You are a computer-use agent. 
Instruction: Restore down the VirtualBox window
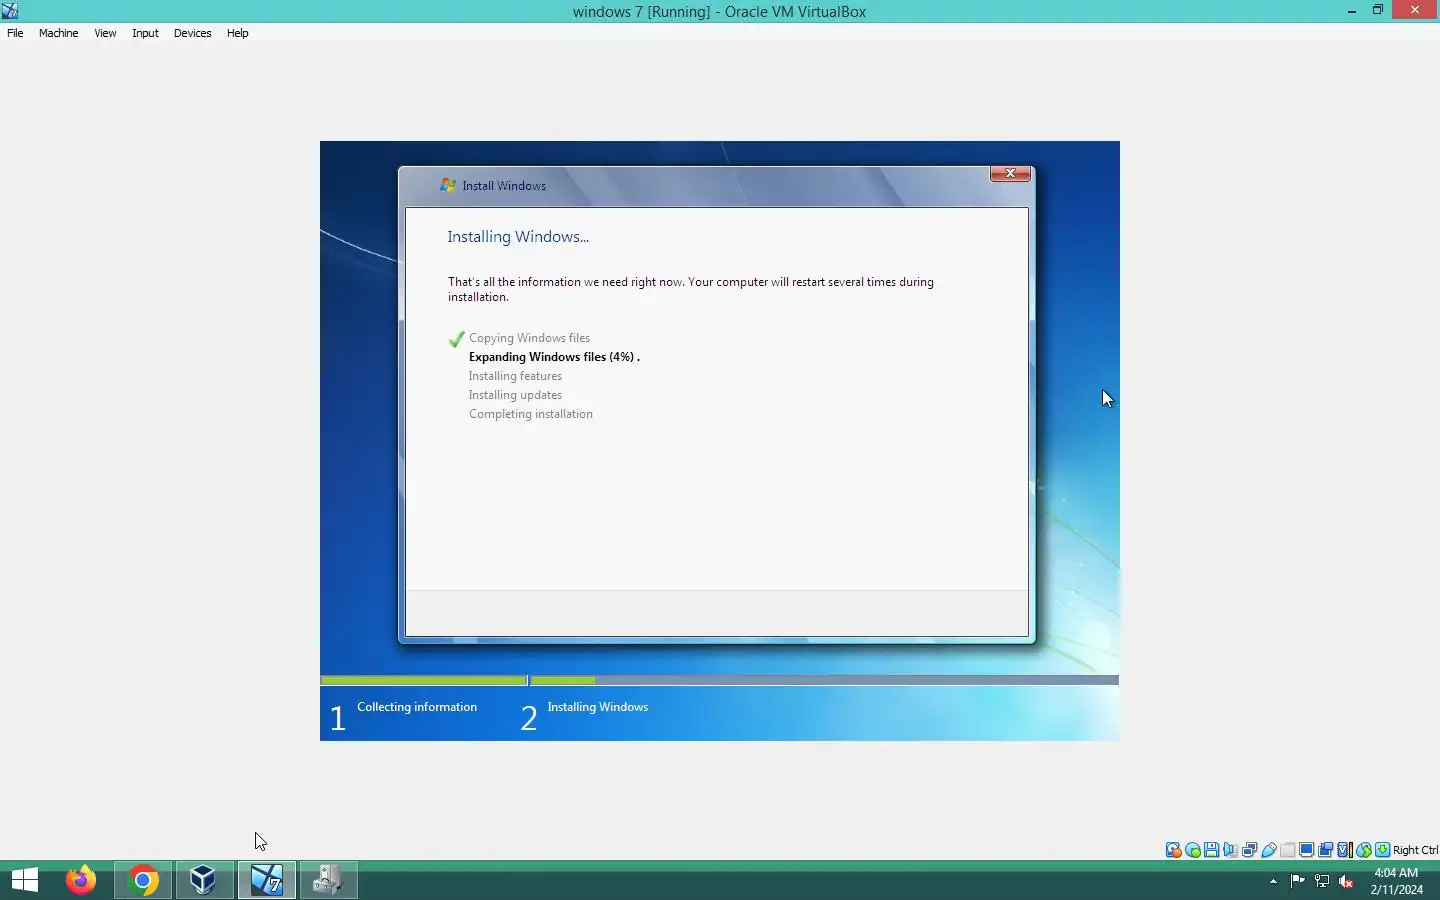click(1378, 10)
